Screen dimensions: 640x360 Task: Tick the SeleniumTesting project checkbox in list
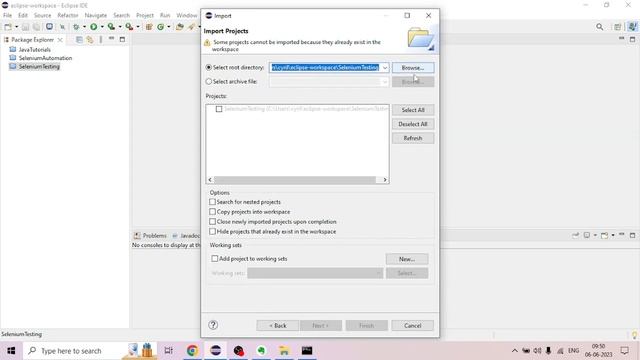pos(219,109)
